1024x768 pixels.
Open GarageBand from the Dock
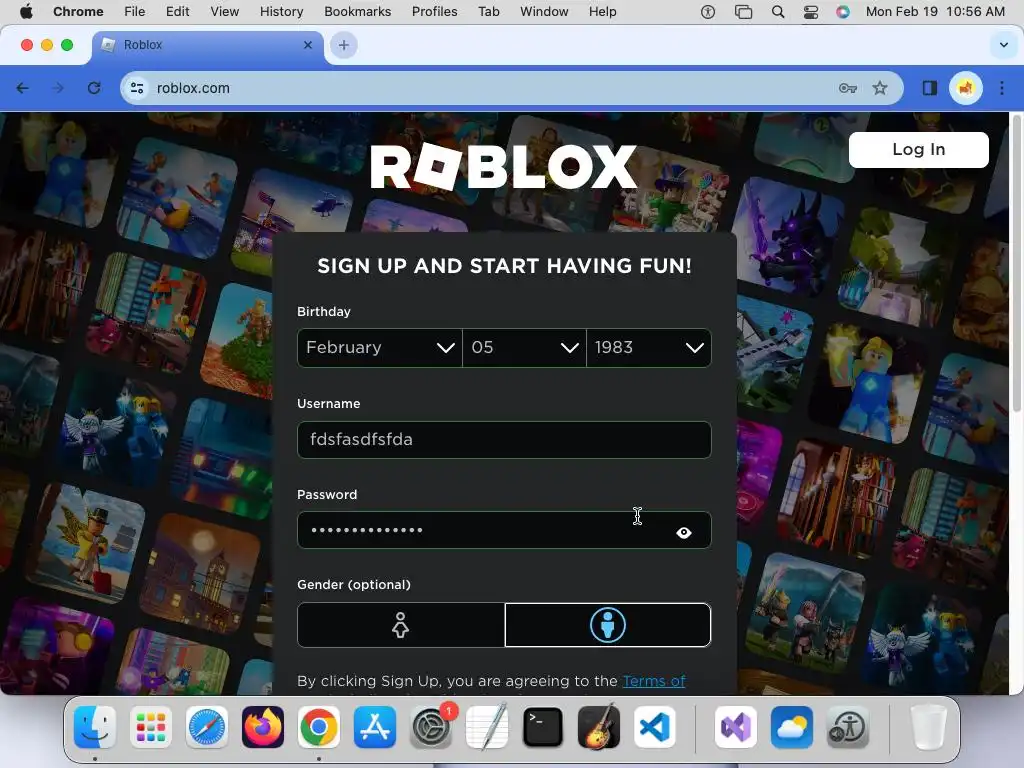(x=599, y=727)
